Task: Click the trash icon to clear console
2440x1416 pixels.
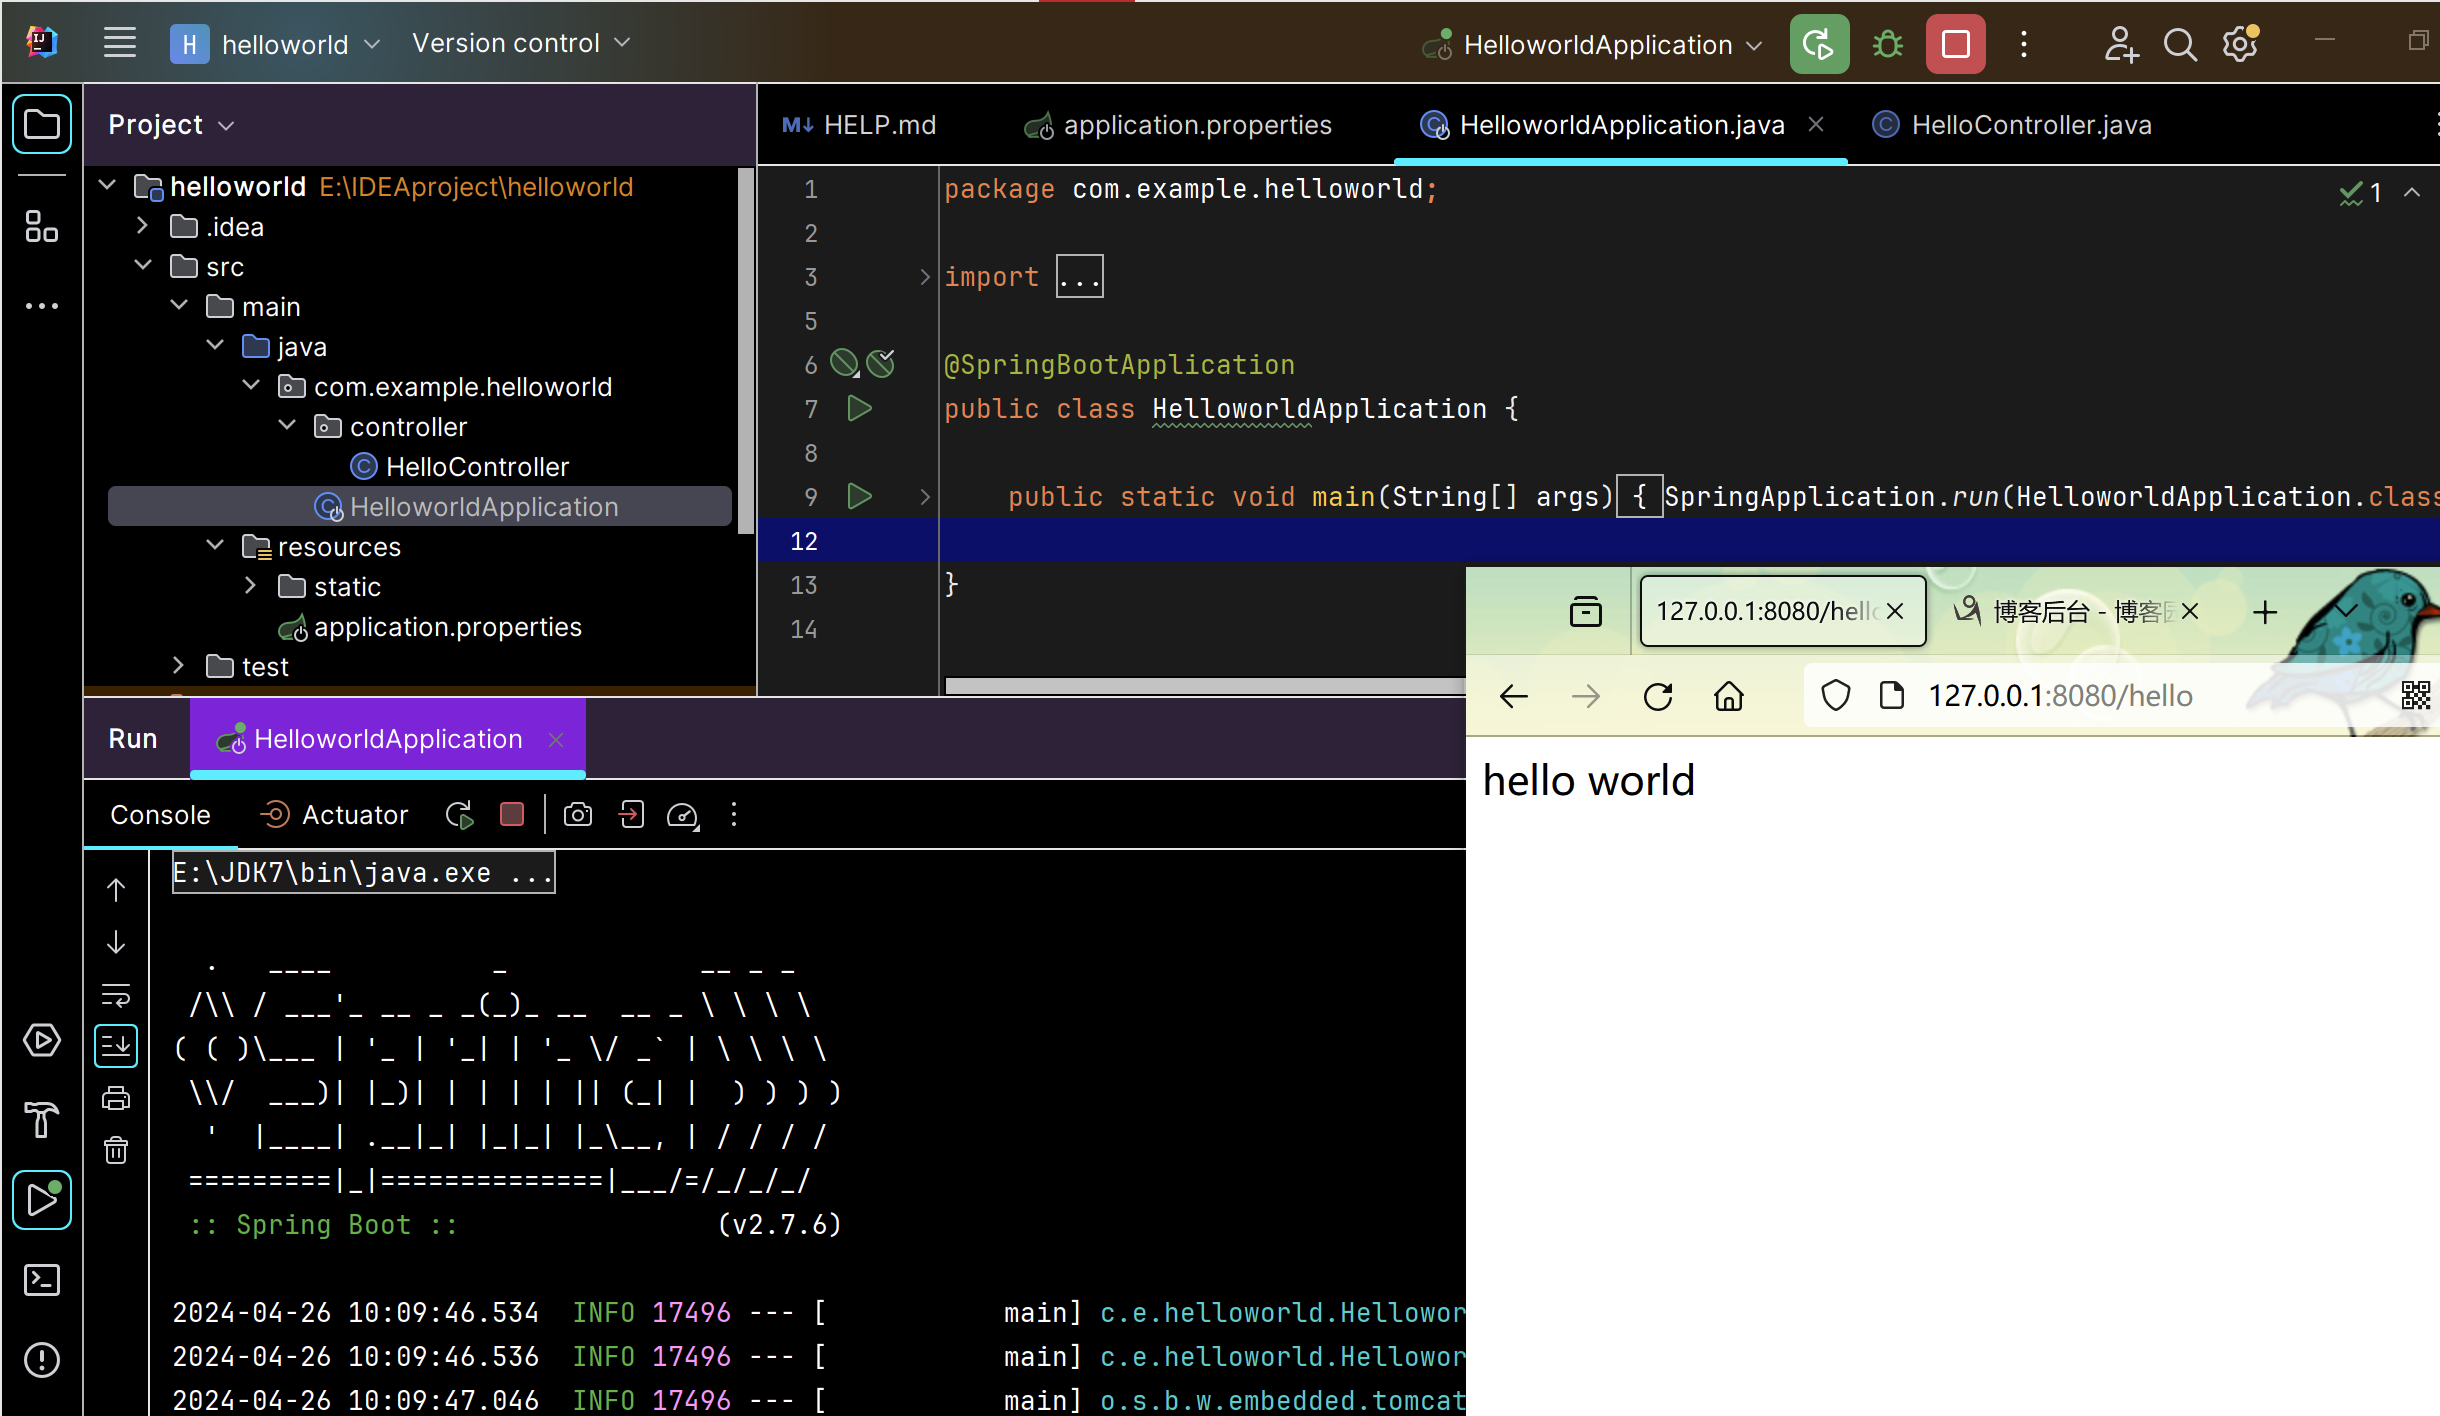Action: coord(116,1150)
